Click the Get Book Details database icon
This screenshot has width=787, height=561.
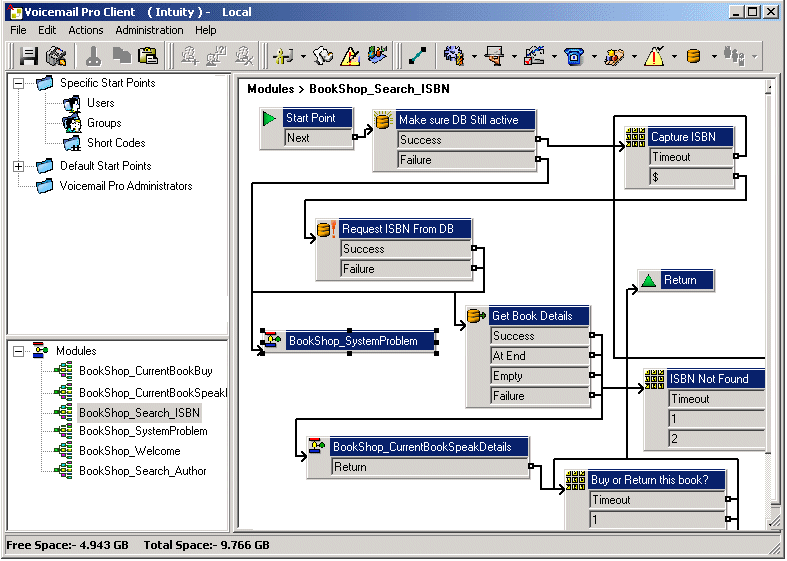476,316
